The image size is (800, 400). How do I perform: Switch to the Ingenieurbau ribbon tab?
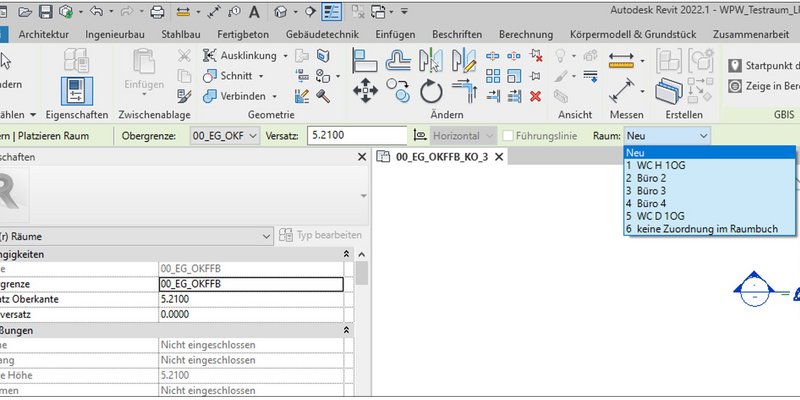coord(115,35)
